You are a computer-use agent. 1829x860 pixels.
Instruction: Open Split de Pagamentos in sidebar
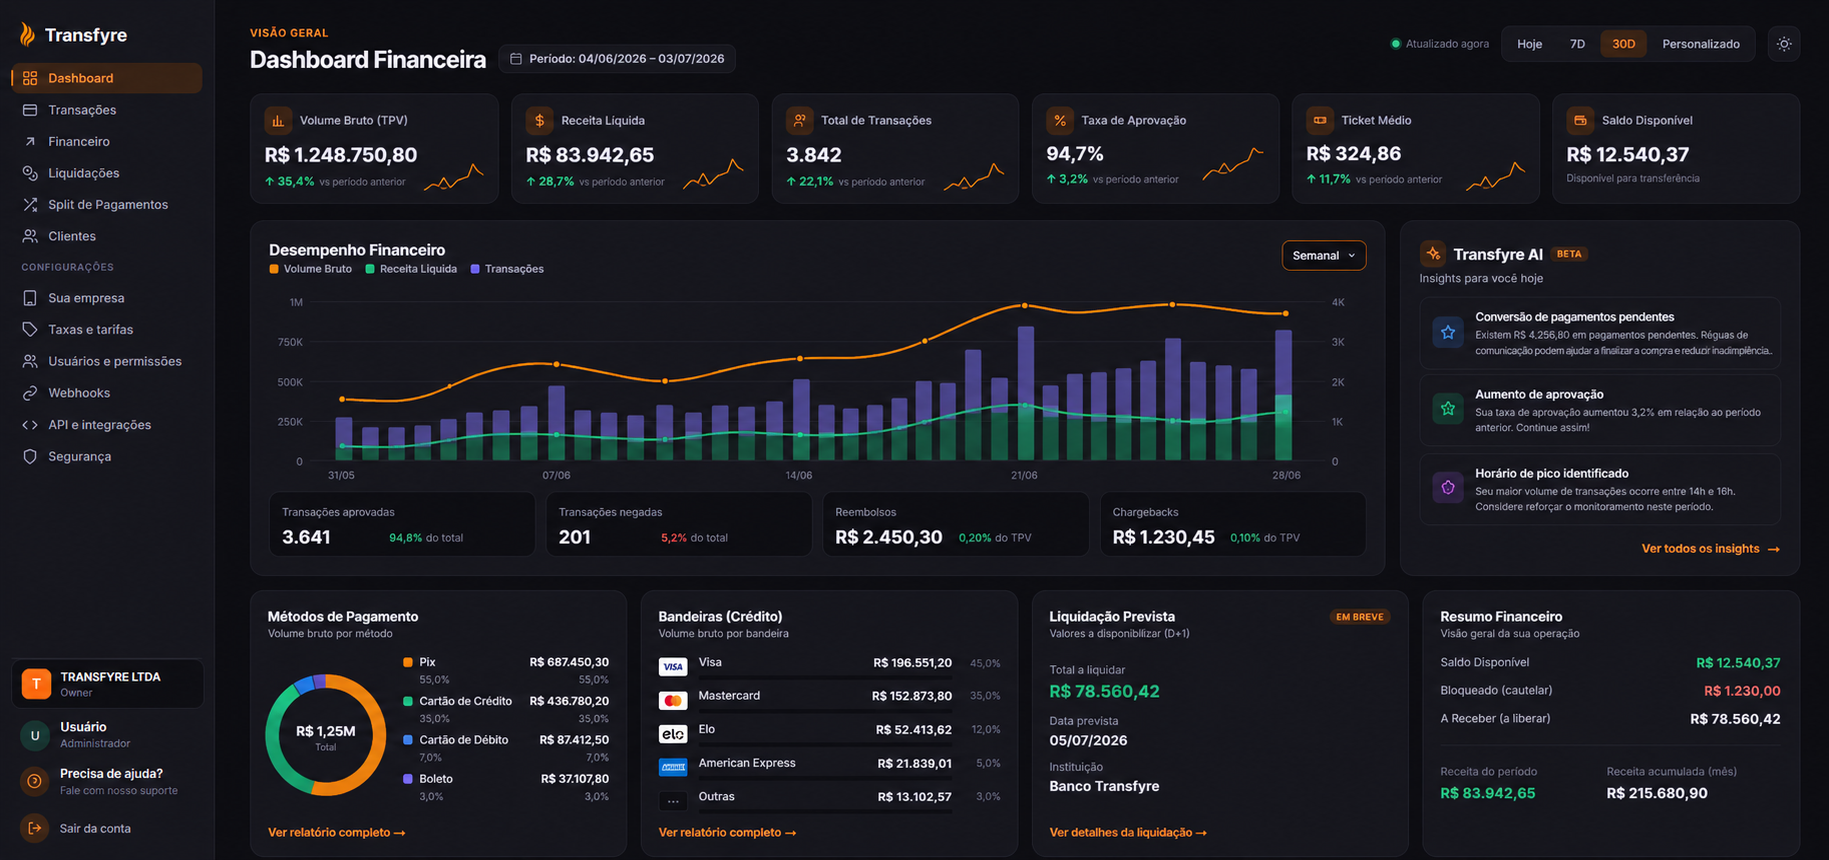pyautogui.click(x=107, y=205)
